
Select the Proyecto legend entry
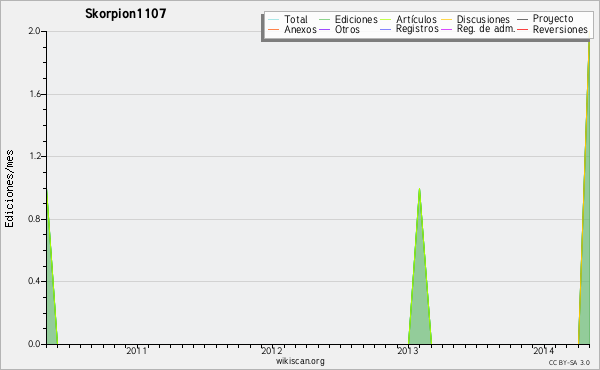(x=545, y=19)
